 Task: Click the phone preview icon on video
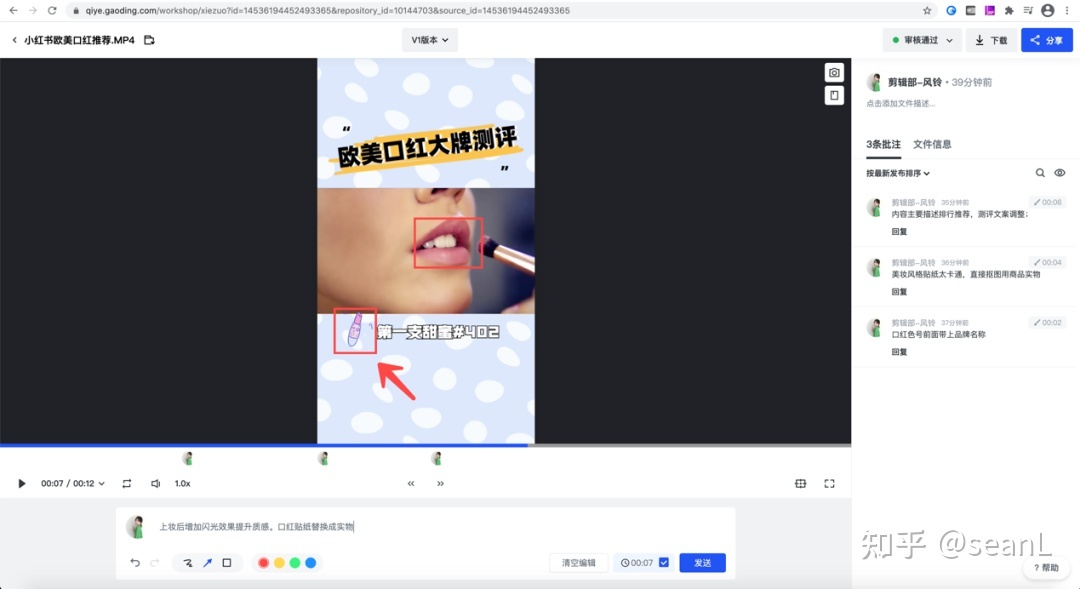coord(833,95)
